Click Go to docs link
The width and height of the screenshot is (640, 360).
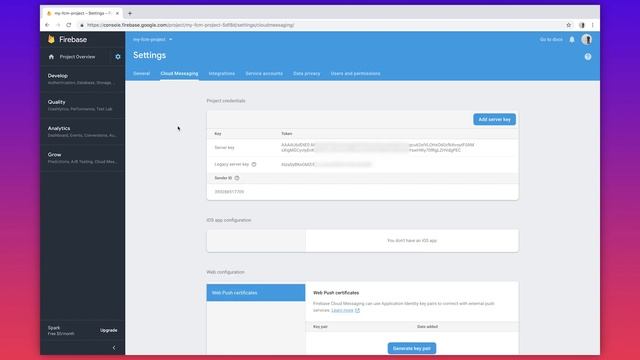click(551, 40)
